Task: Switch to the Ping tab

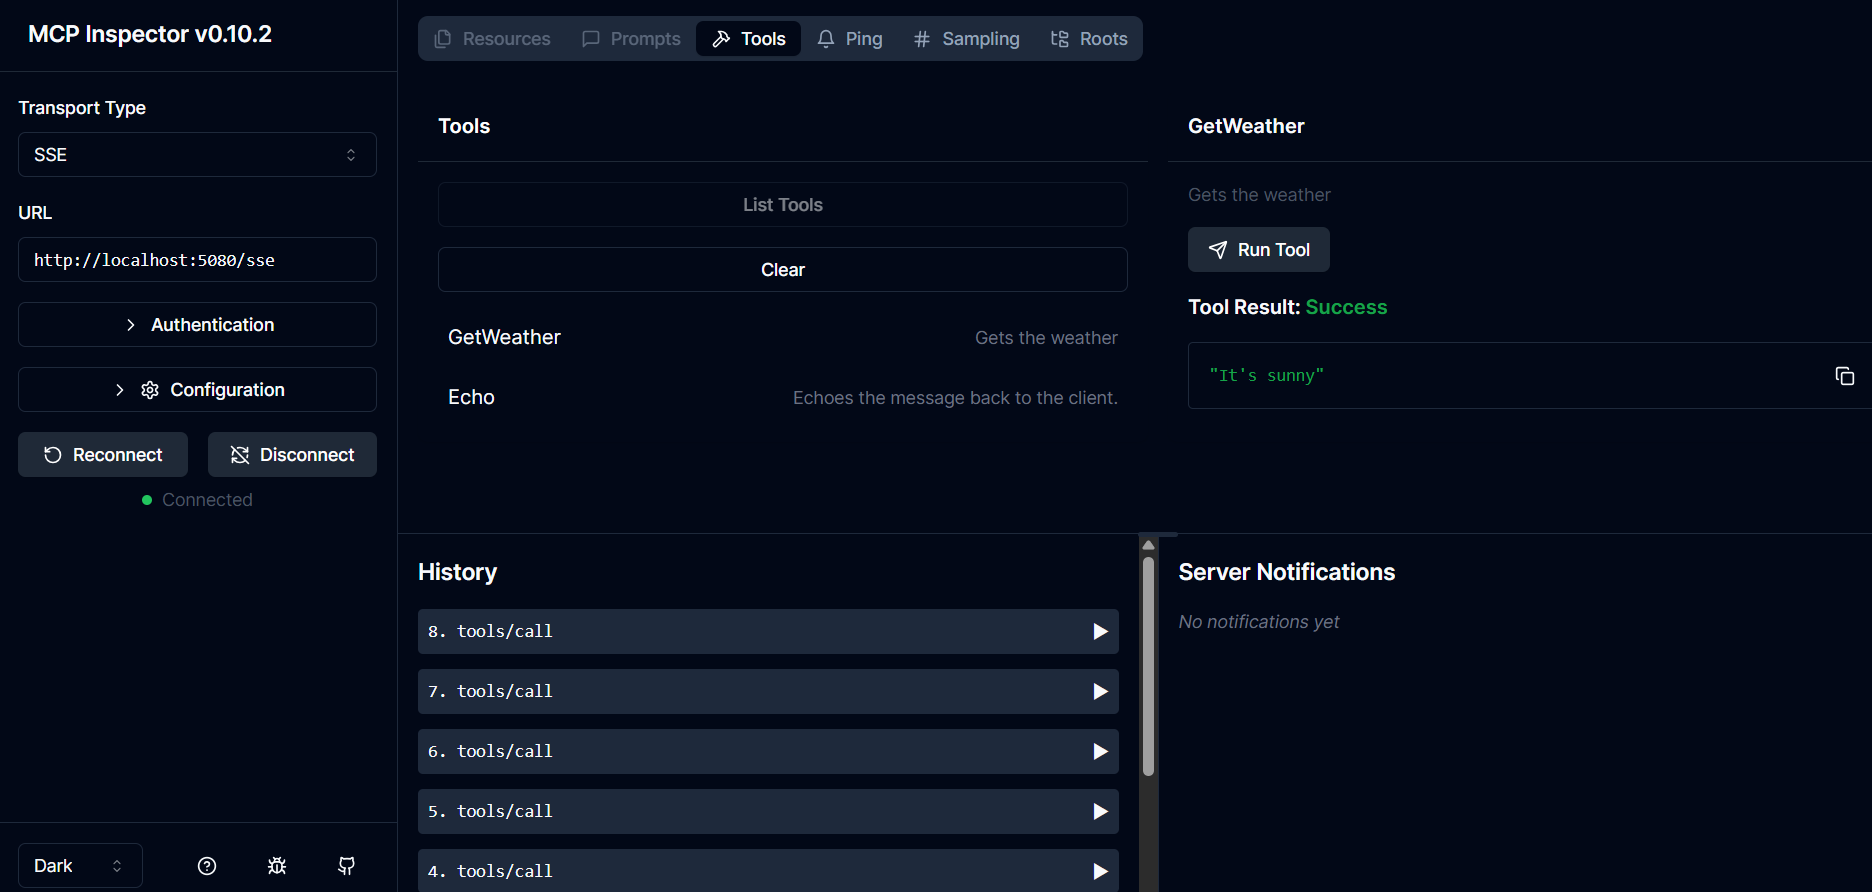Action: (850, 39)
